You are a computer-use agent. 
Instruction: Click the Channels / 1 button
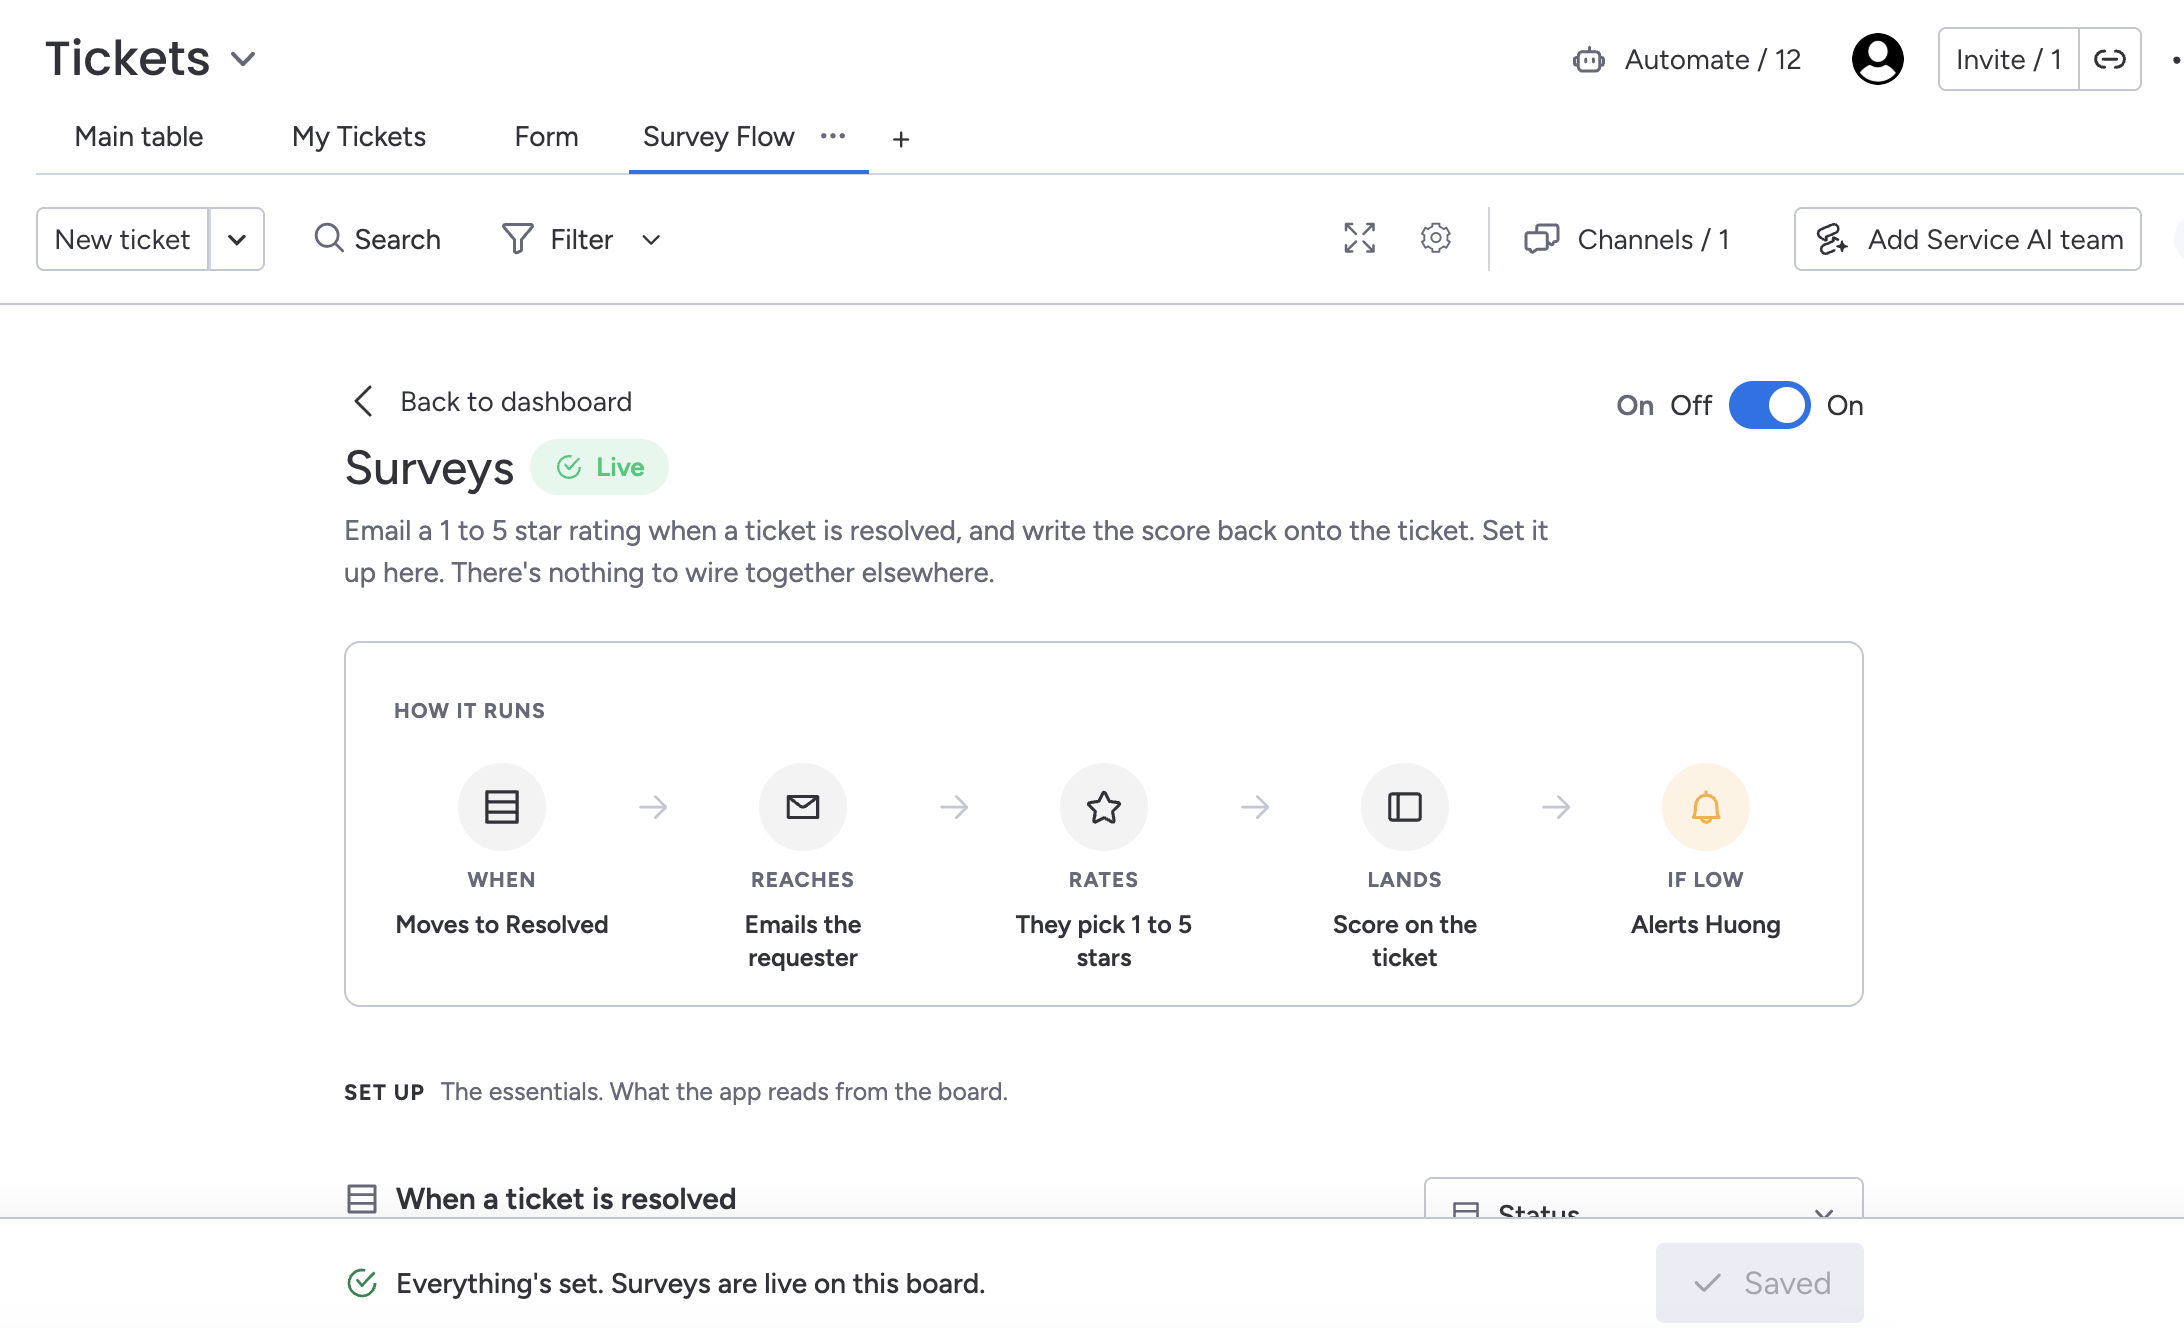pos(1626,239)
